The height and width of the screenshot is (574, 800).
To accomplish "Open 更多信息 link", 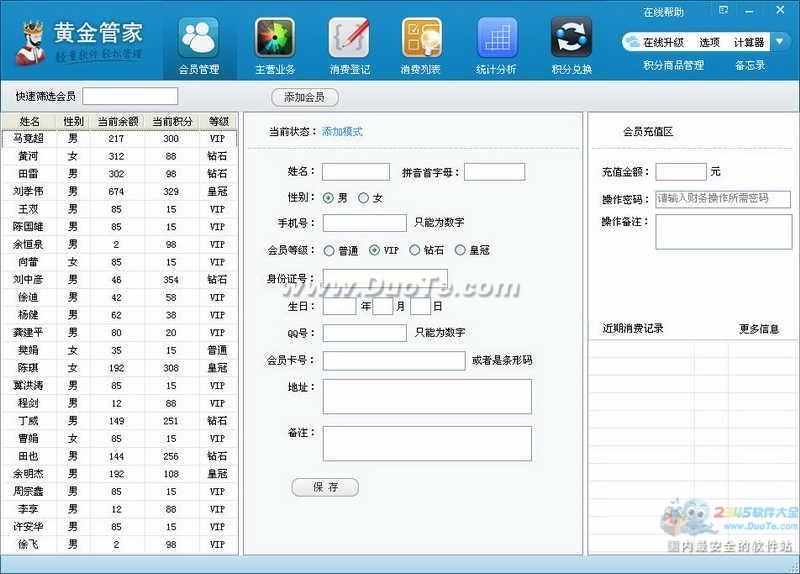I will (759, 329).
